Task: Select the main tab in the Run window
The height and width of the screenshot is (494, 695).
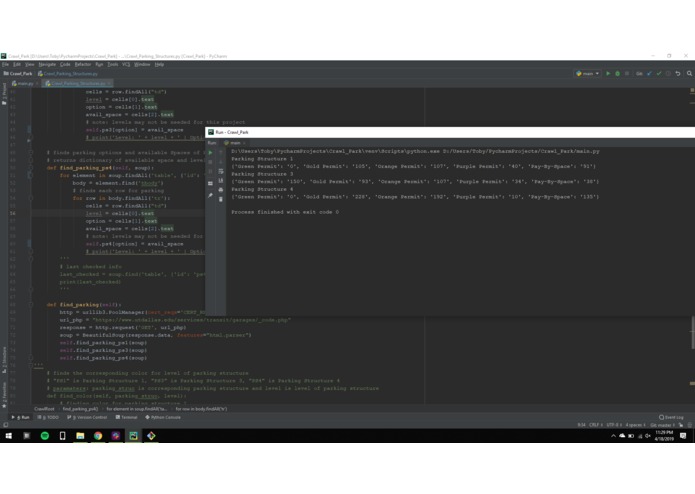Action: pos(234,143)
